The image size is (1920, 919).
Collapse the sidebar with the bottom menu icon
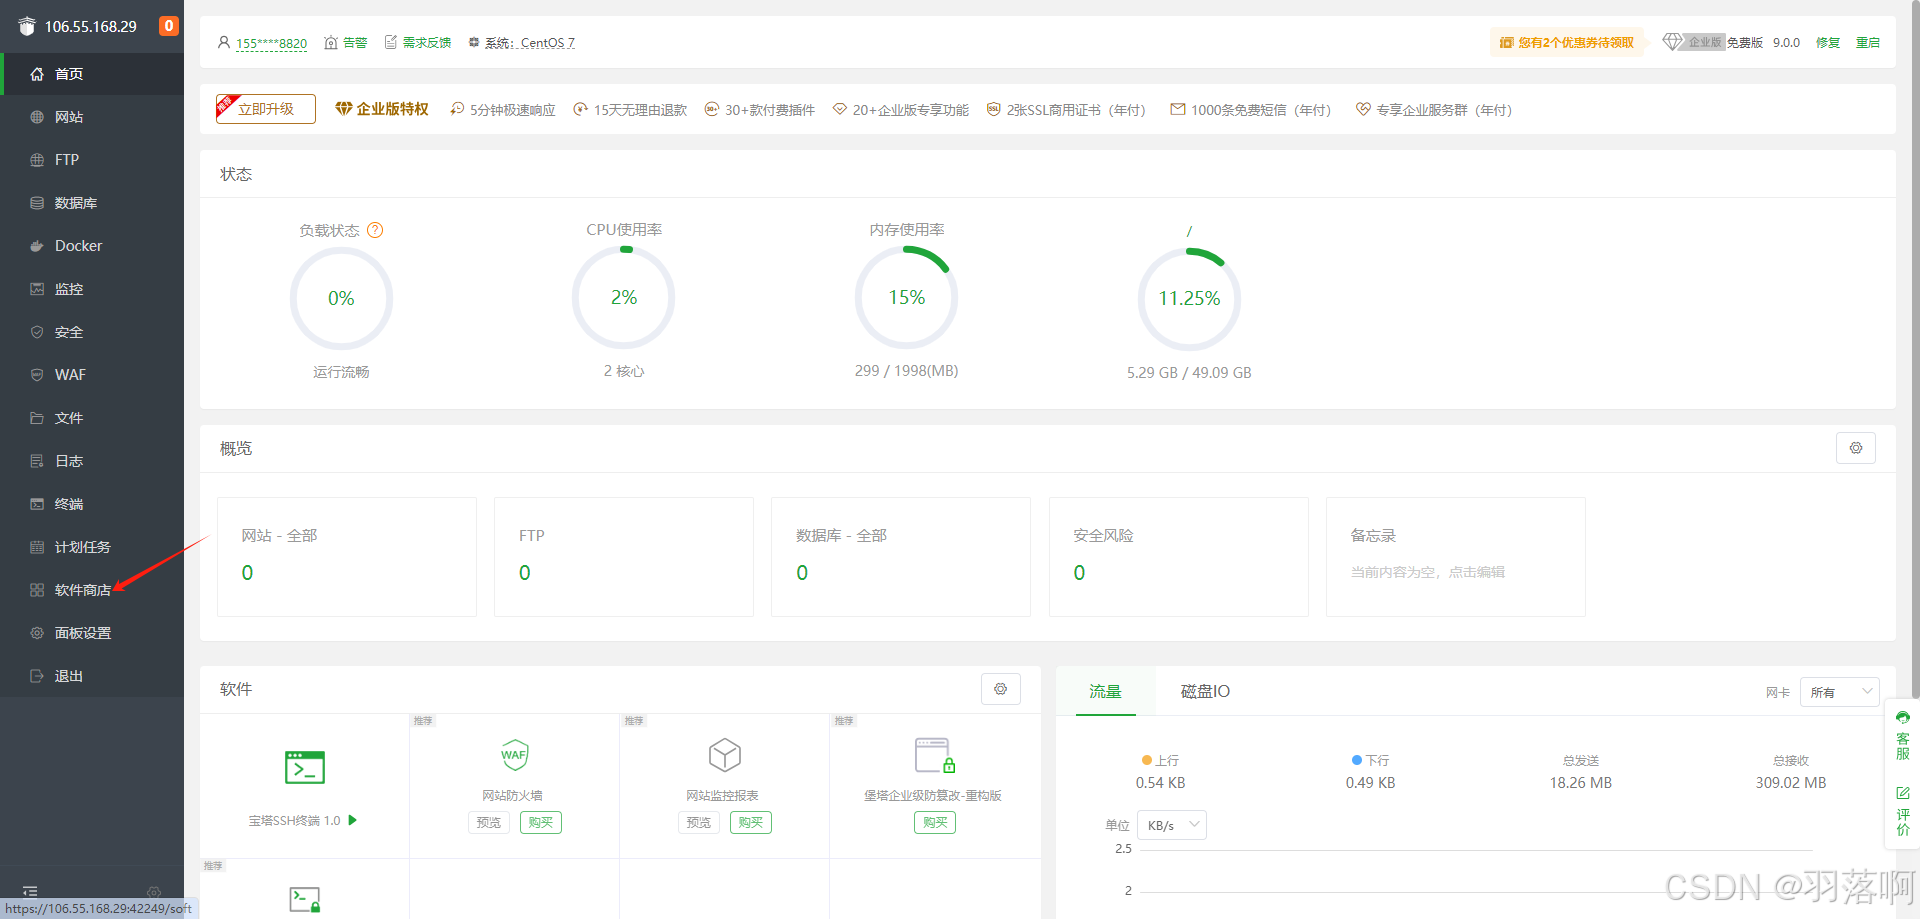pos(30,891)
